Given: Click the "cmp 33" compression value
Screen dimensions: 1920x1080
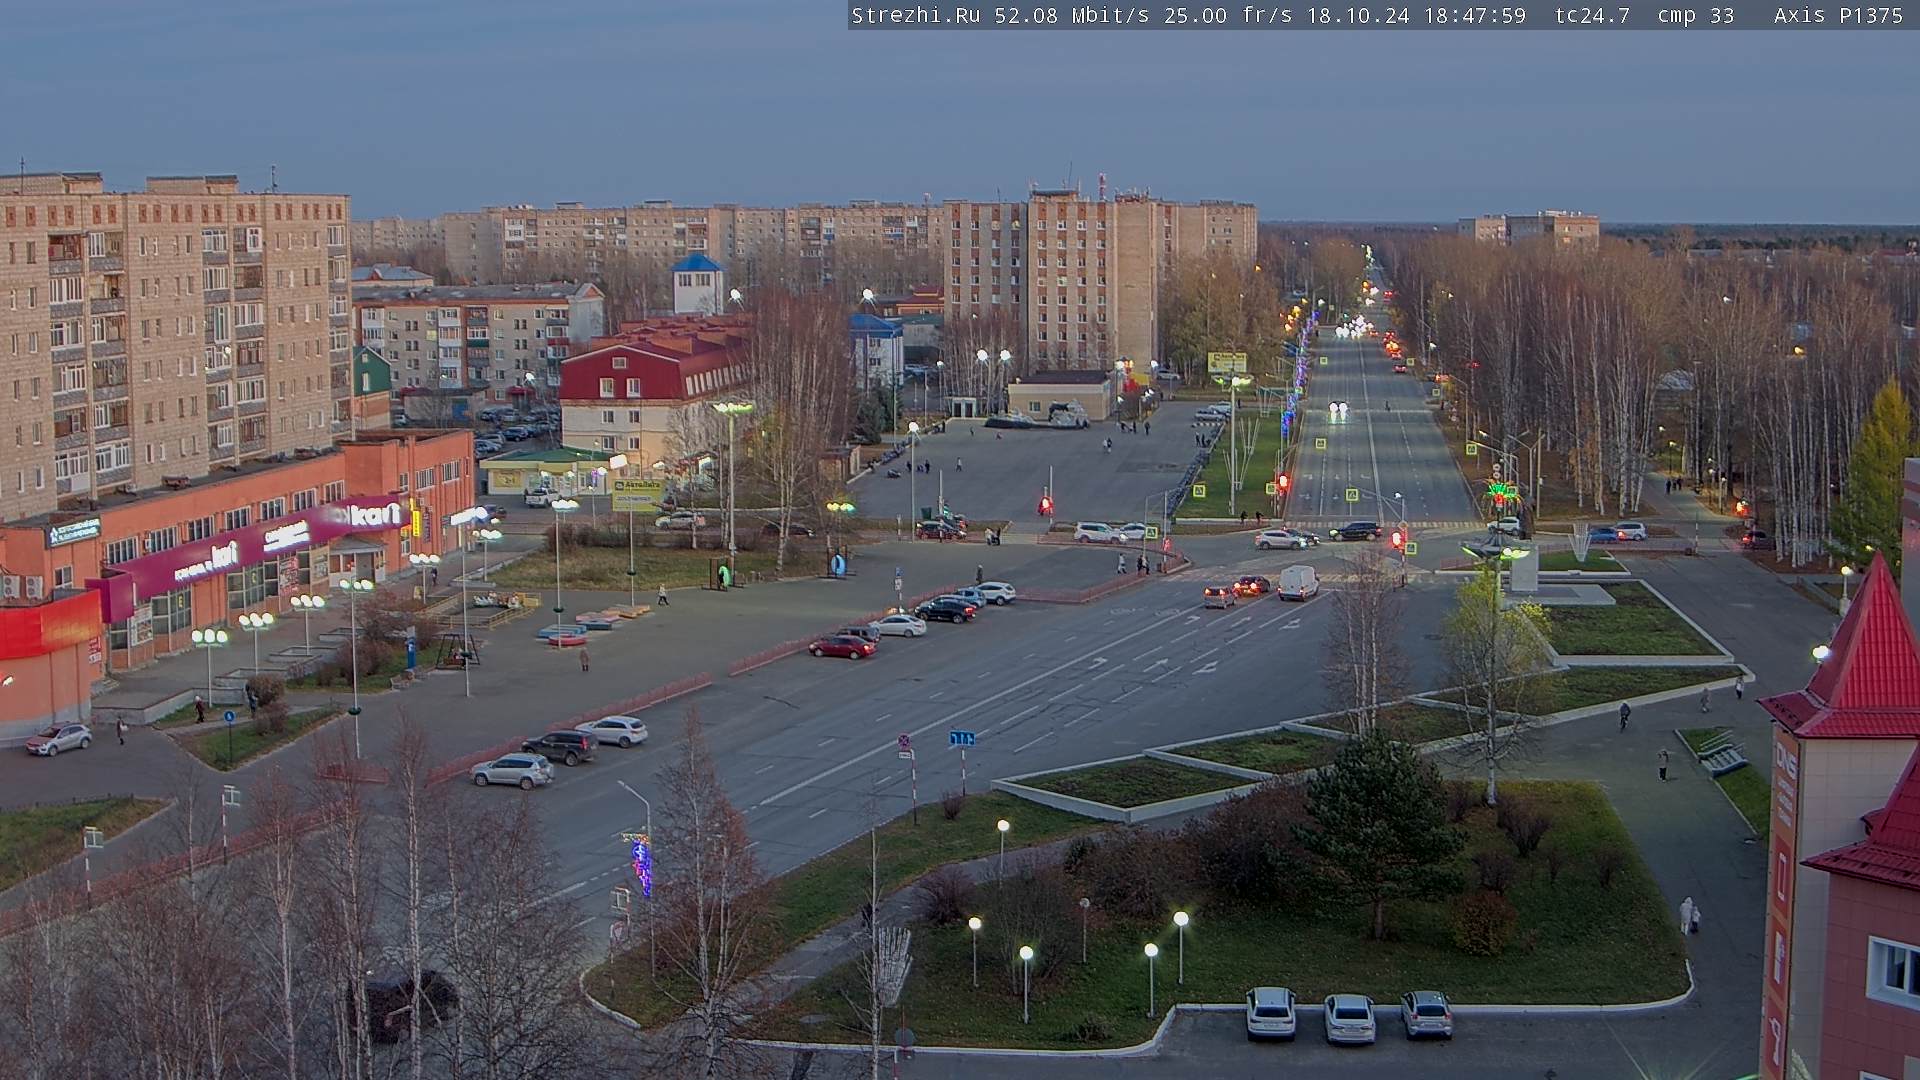Looking at the screenshot, I should coord(1695,15).
